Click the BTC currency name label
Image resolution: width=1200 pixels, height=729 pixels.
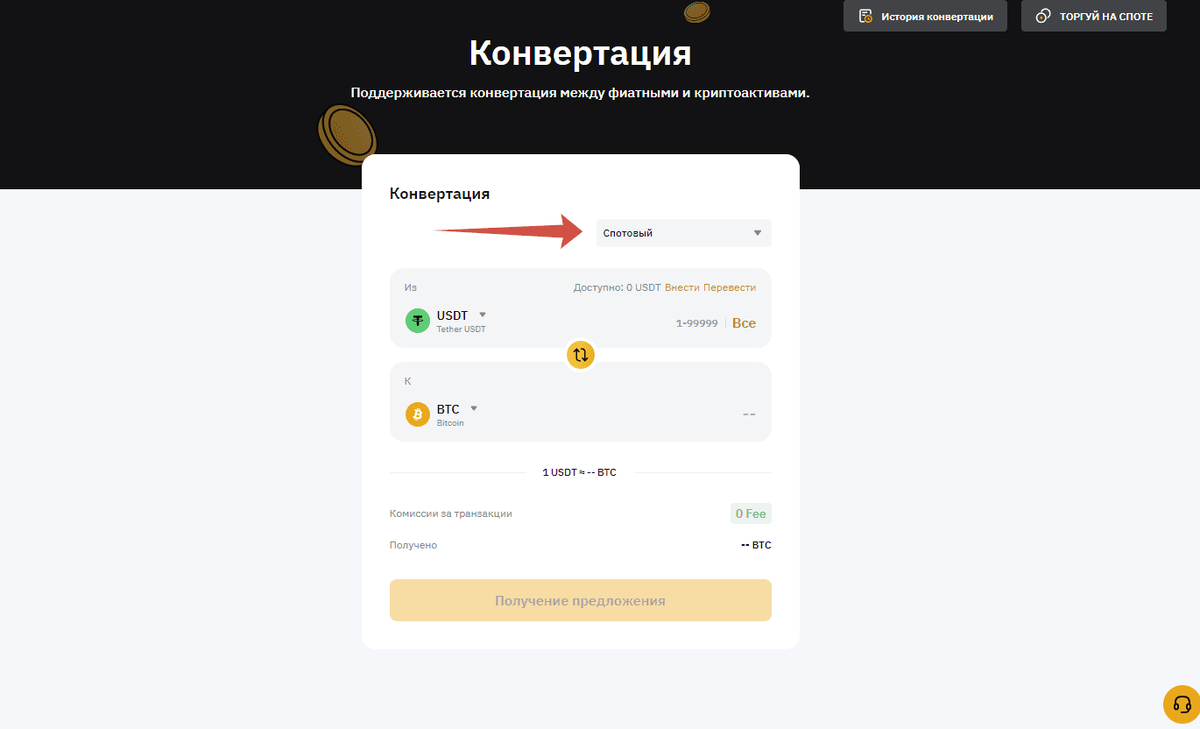click(448, 409)
